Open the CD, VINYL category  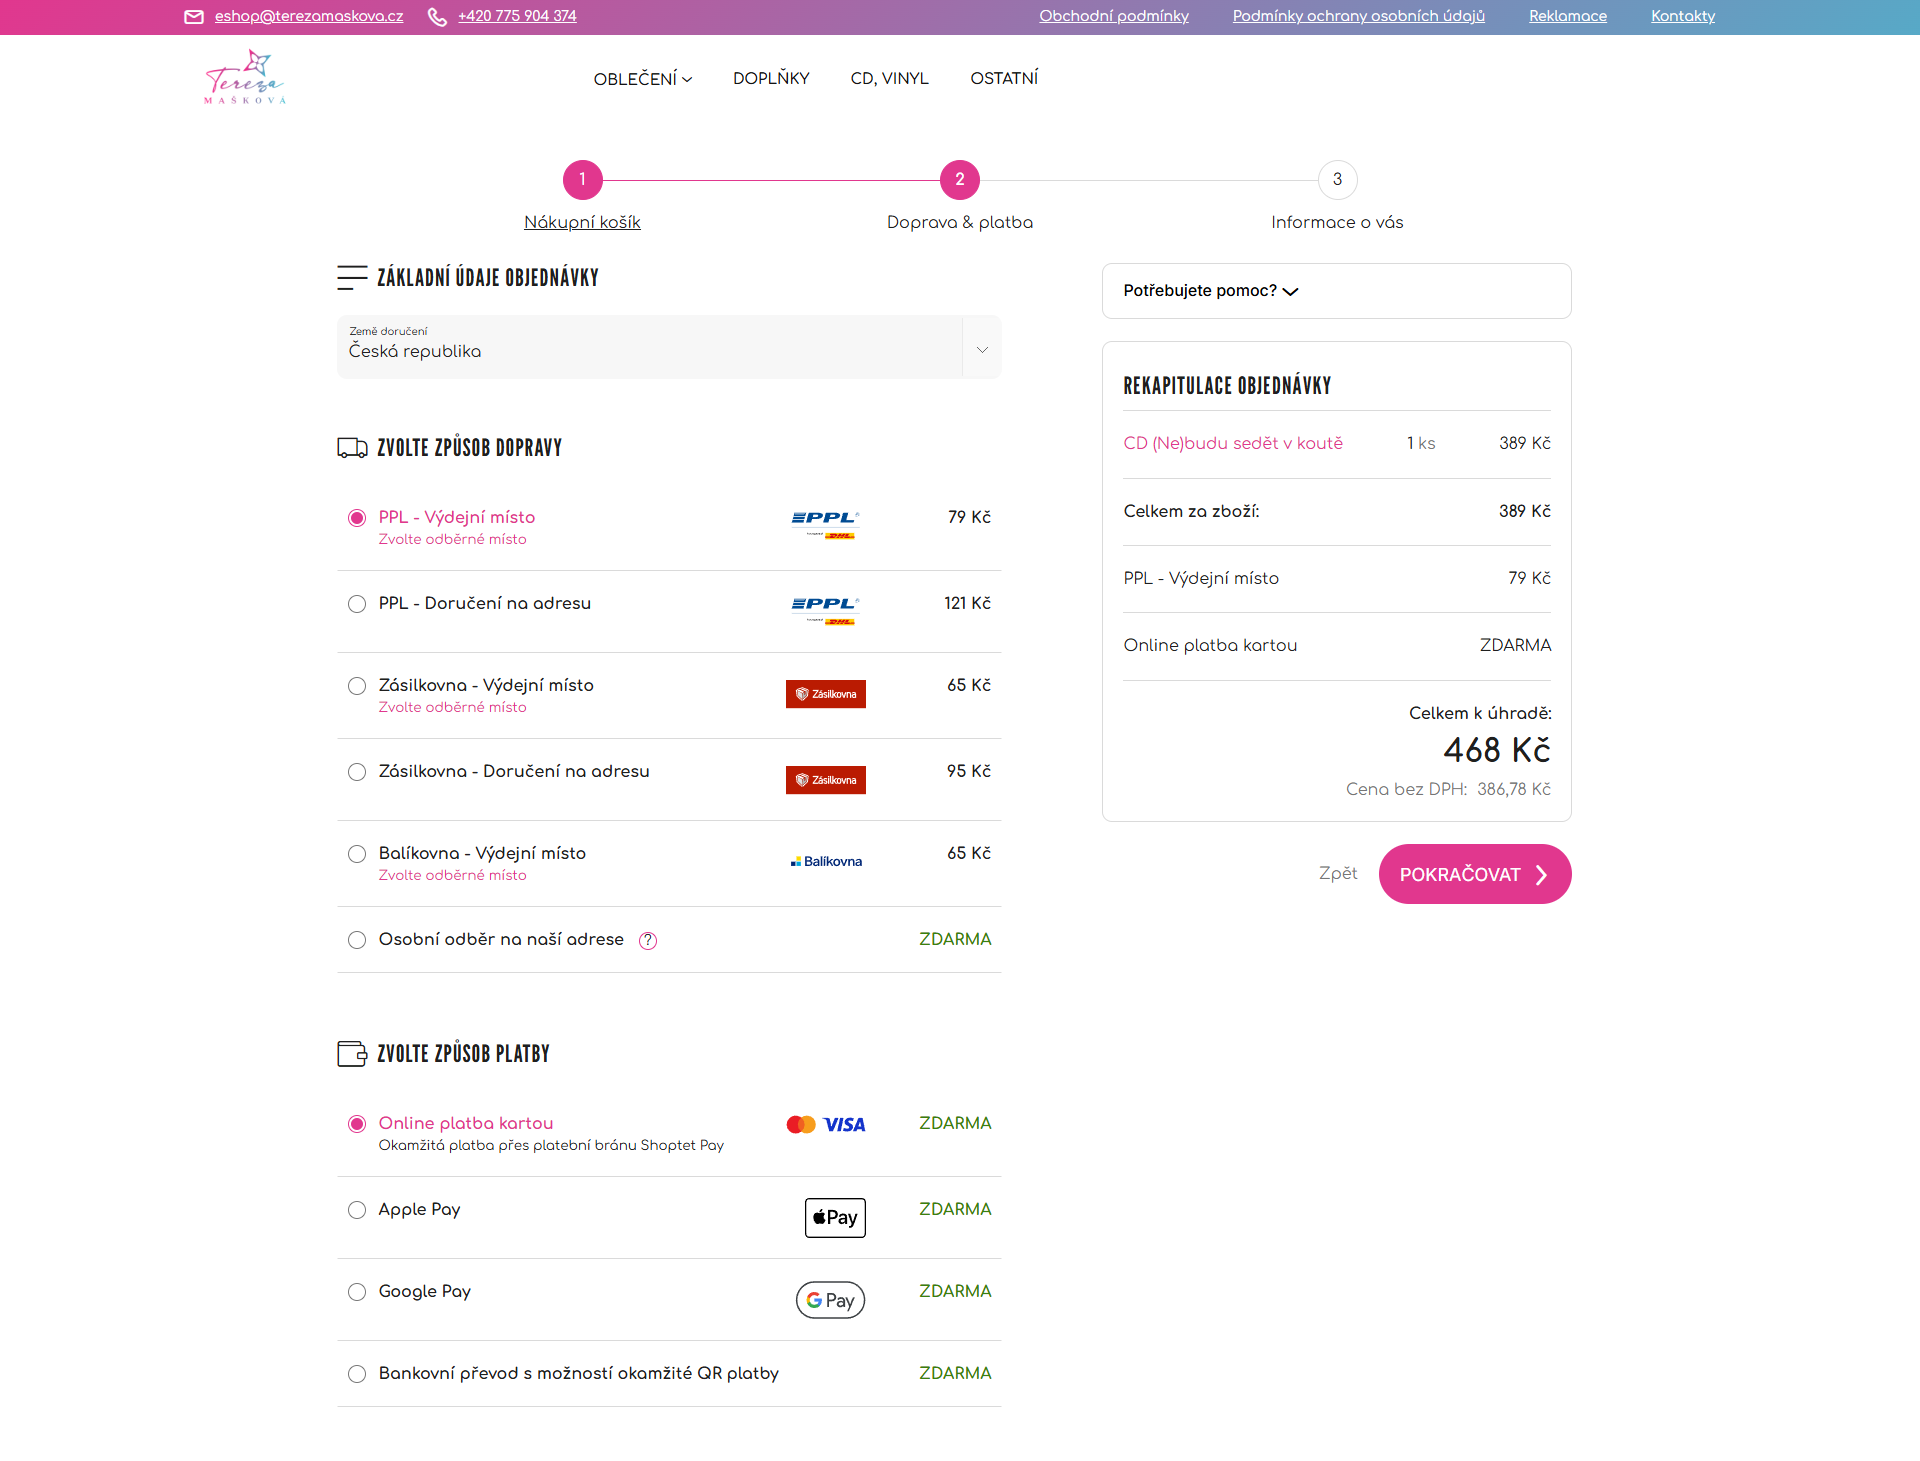click(889, 79)
